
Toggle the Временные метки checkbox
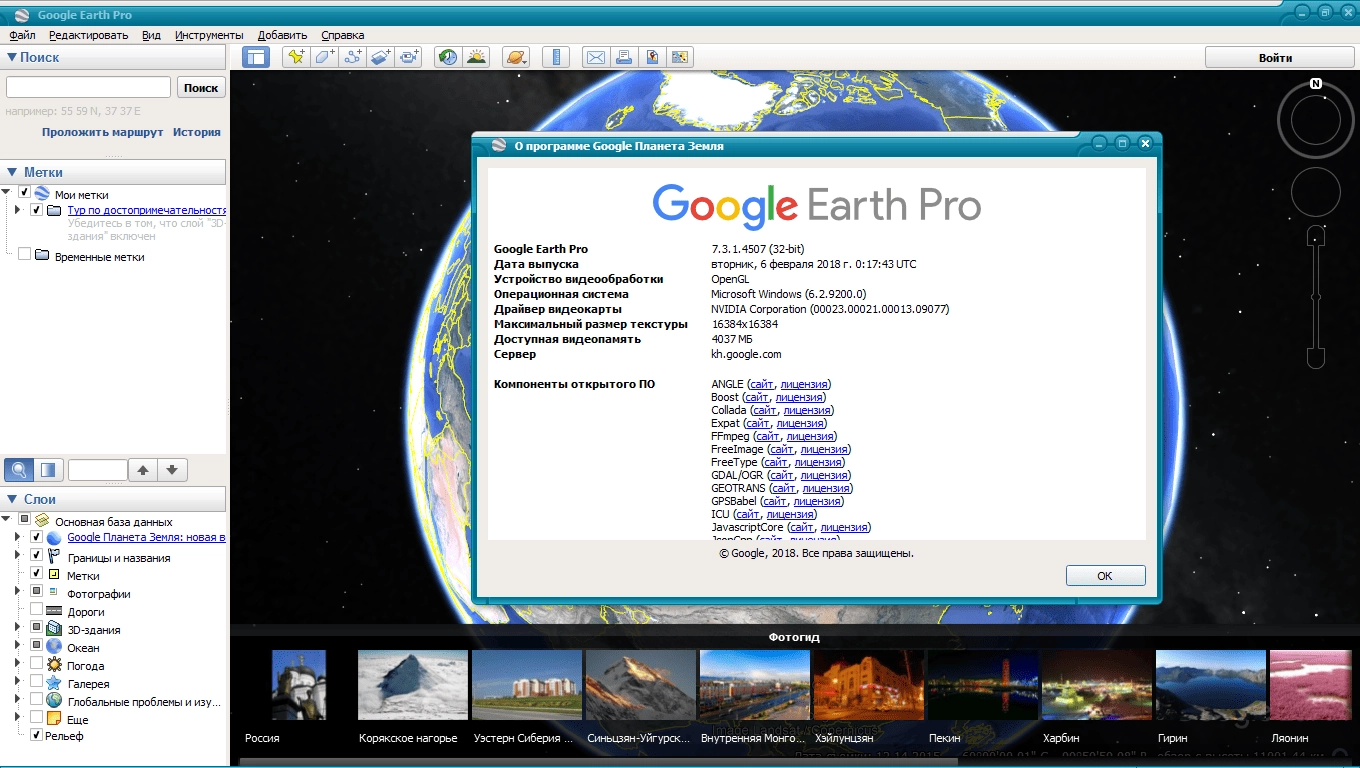tap(25, 255)
